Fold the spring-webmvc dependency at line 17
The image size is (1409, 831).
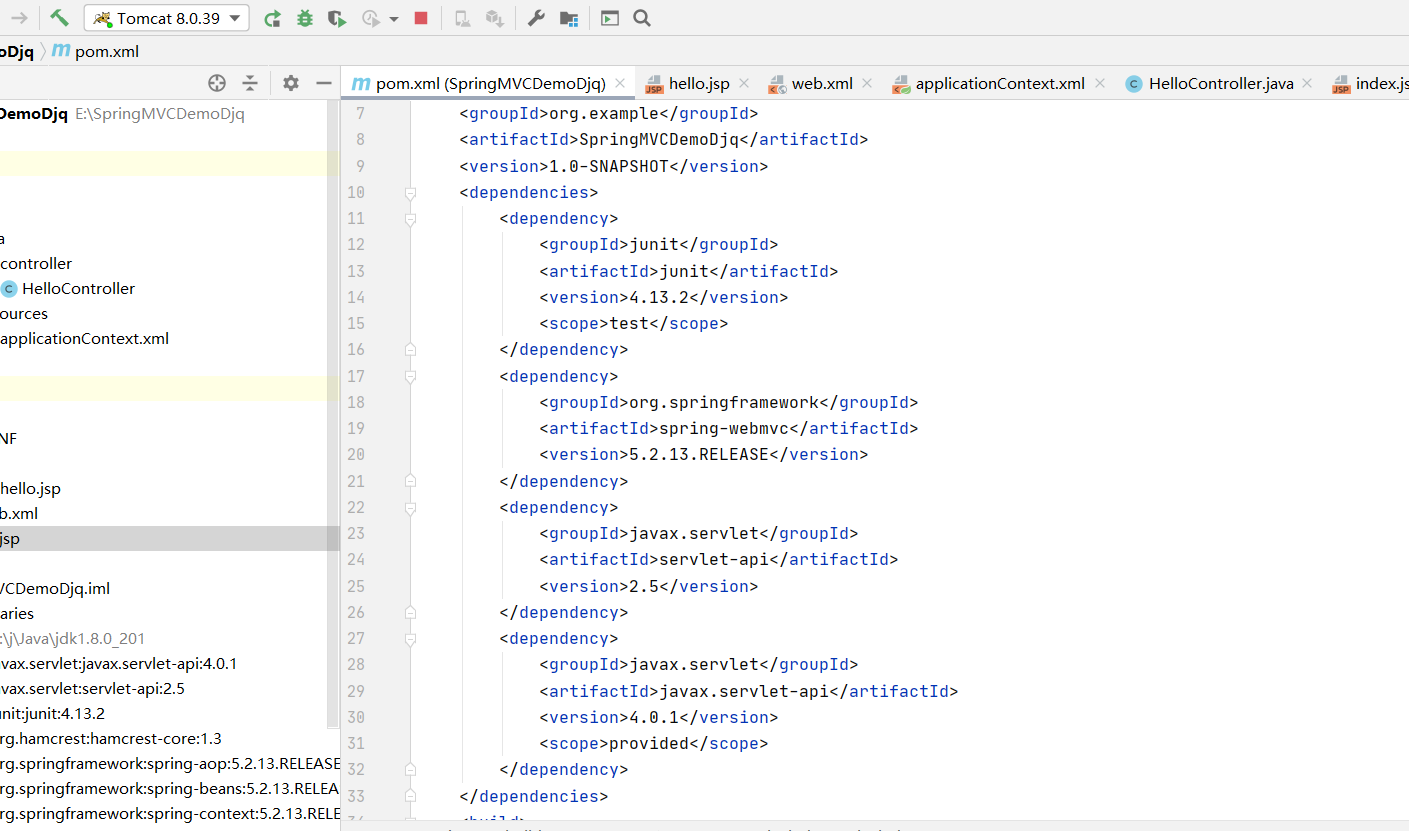[410, 376]
